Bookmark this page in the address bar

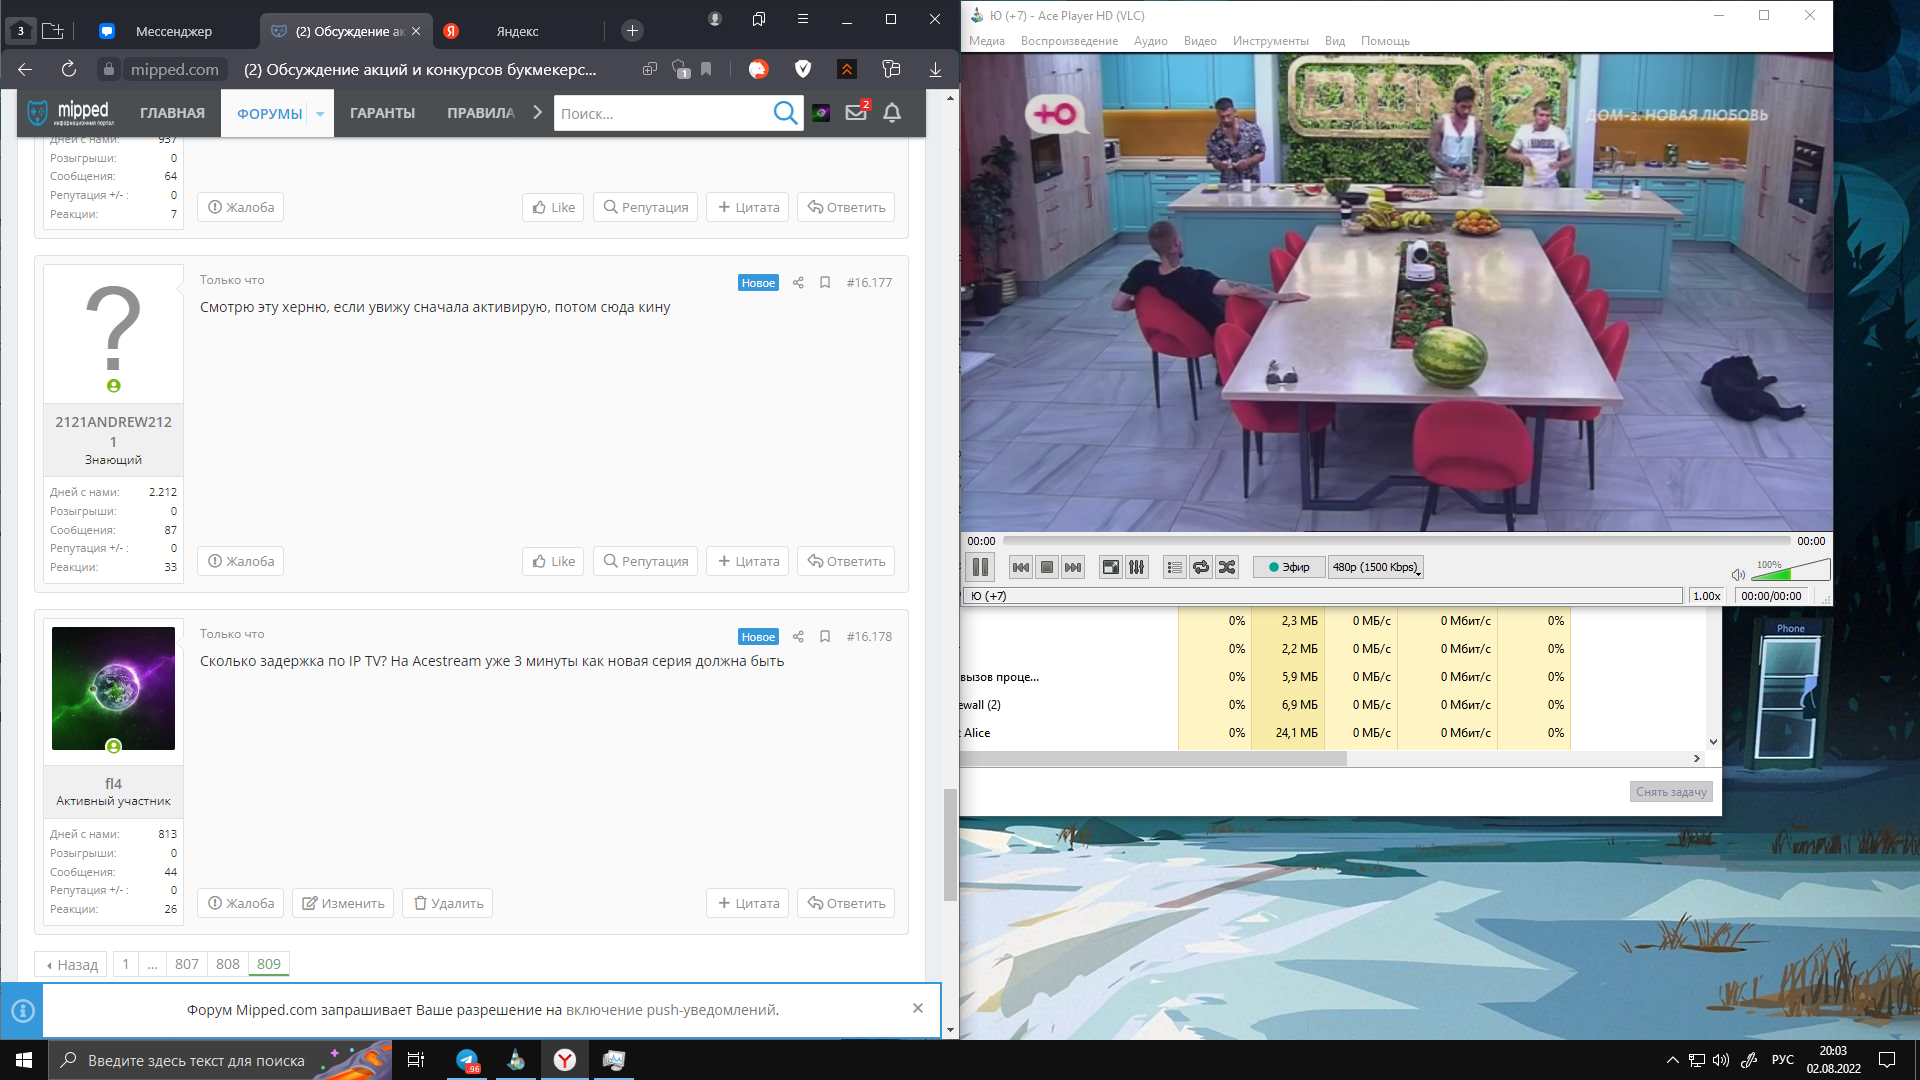pos(706,69)
